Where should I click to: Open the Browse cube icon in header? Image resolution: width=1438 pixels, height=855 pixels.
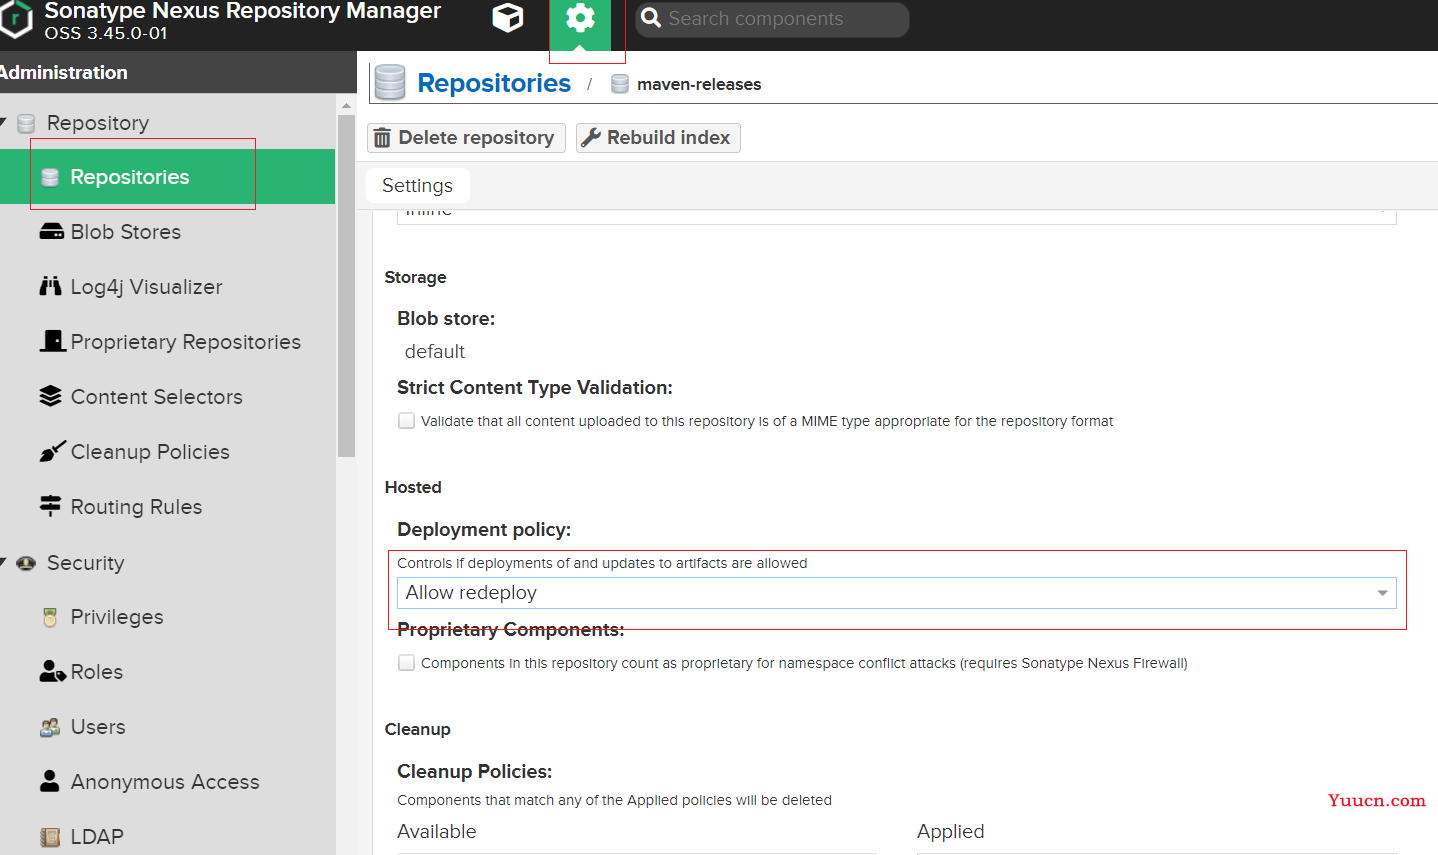pyautogui.click(x=508, y=18)
